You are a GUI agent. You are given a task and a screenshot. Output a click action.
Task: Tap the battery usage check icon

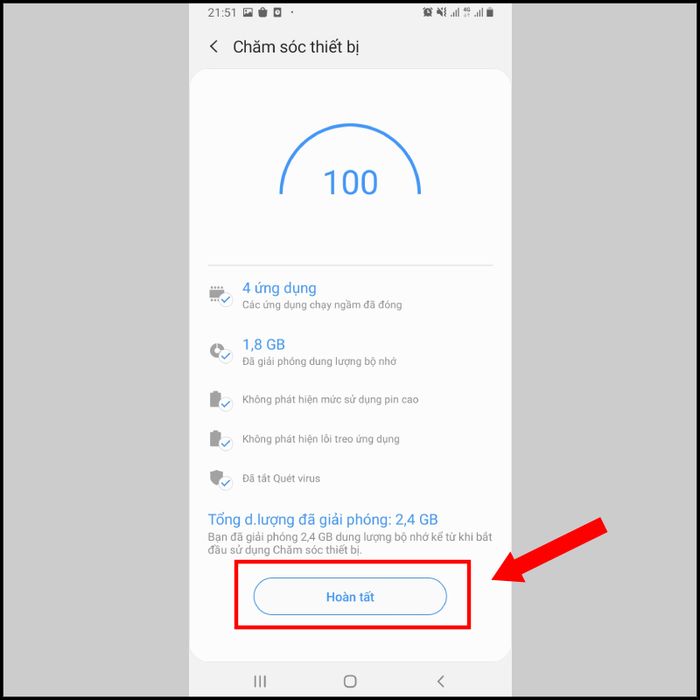click(x=221, y=400)
